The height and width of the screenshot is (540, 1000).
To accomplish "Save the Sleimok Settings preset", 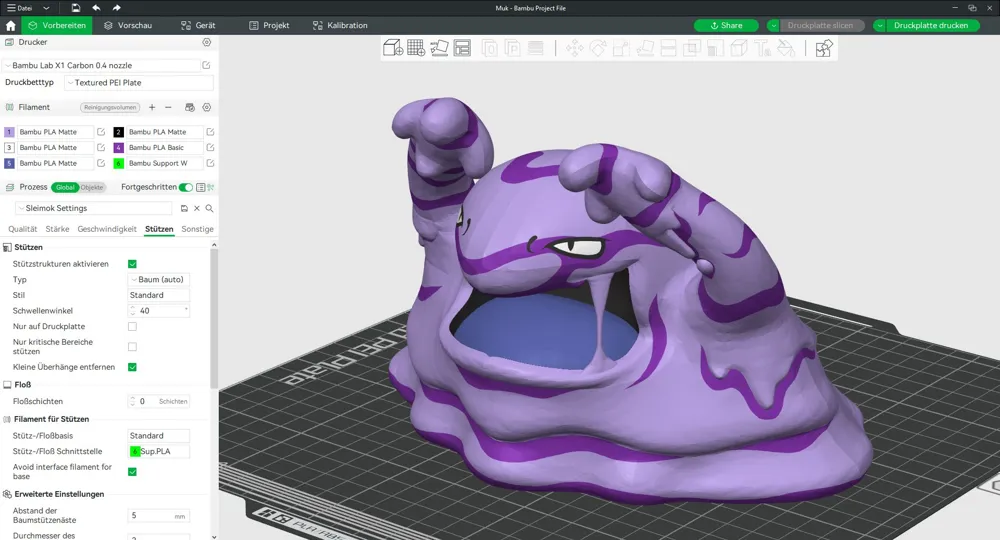I will click(x=184, y=208).
